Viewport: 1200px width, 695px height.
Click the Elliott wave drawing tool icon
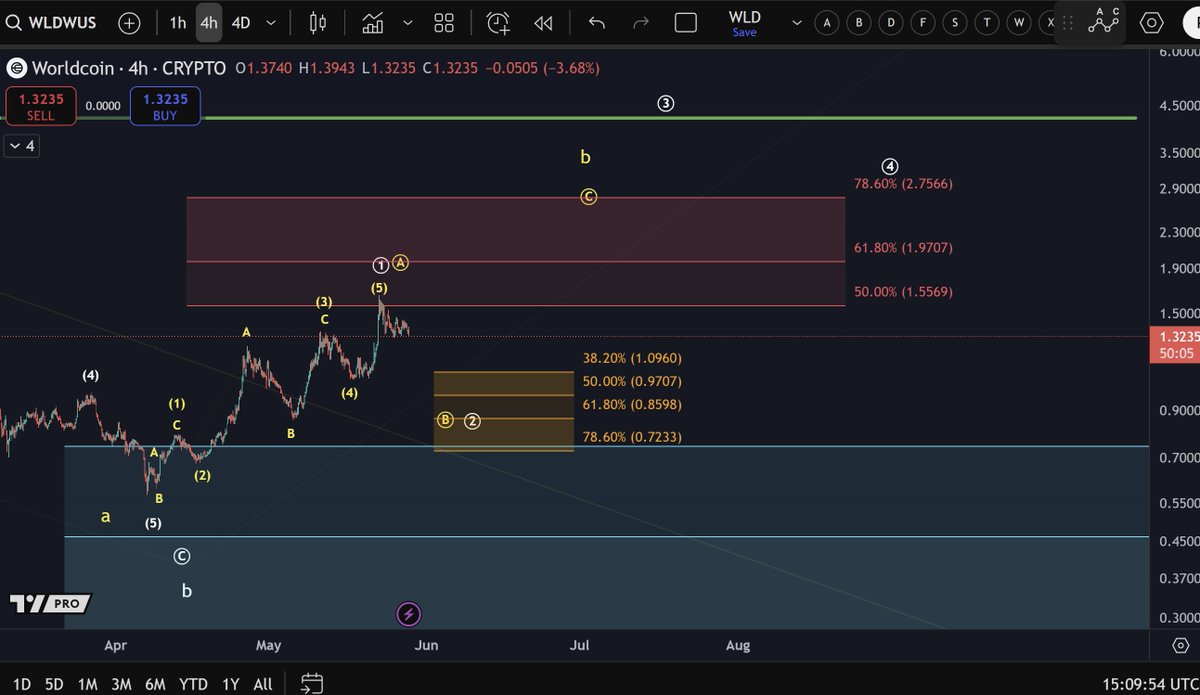(x=1104, y=22)
